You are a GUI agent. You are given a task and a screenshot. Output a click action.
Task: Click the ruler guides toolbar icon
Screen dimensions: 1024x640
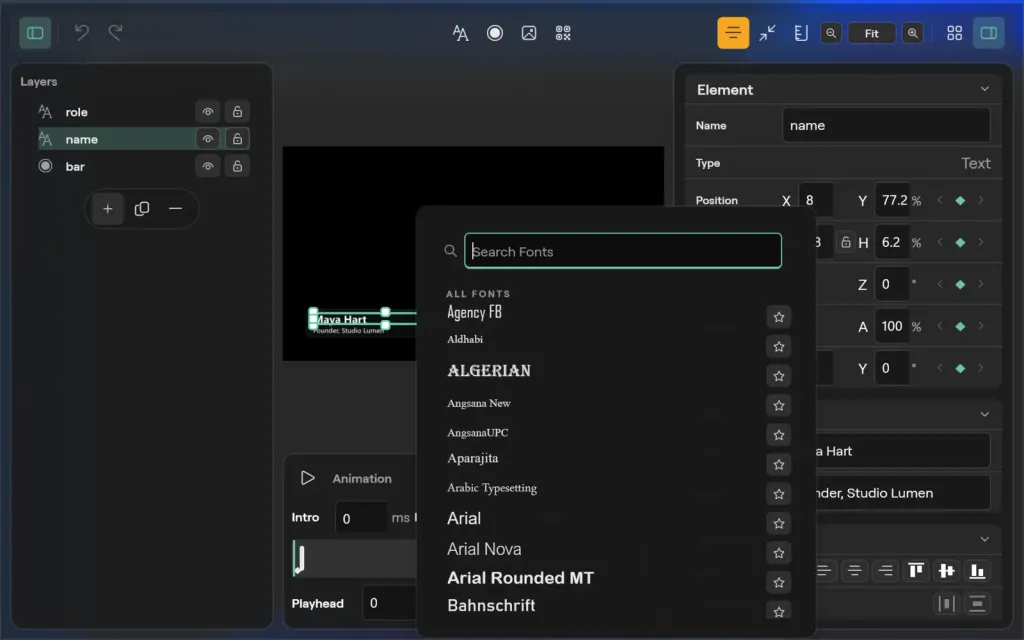coord(801,33)
